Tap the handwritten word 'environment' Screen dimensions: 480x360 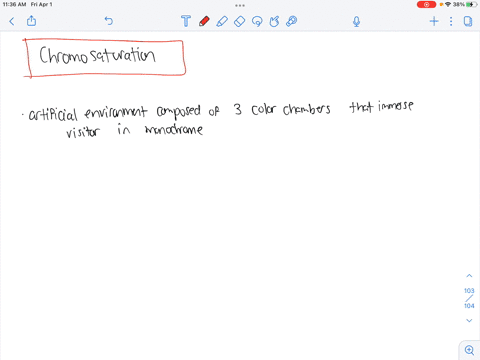(115, 112)
